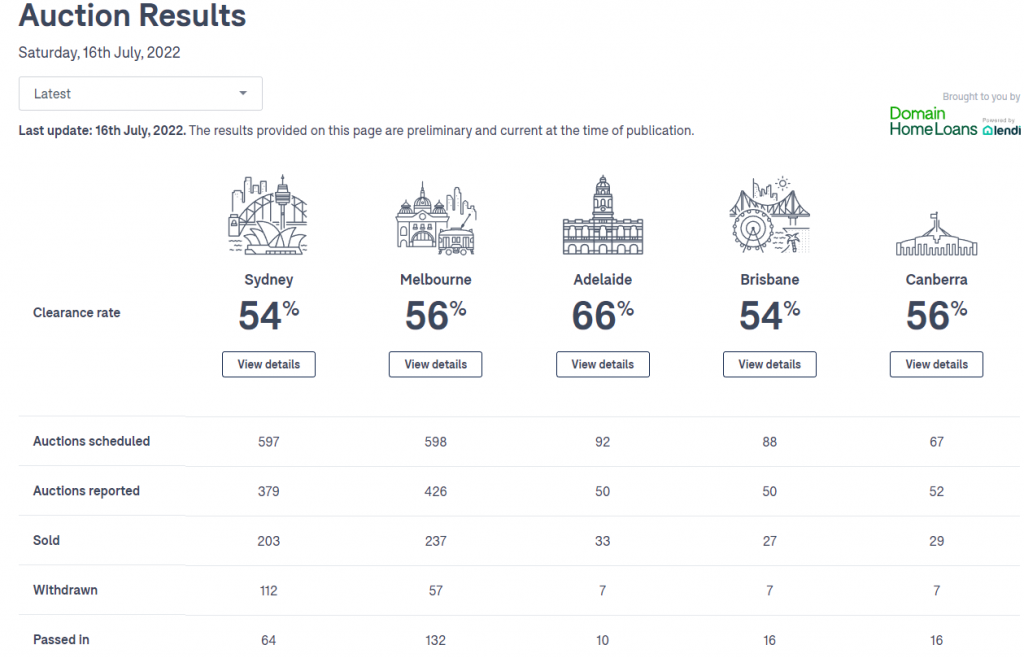1024x658 pixels.
Task: Select the Sydney city name heading
Action: [268, 279]
